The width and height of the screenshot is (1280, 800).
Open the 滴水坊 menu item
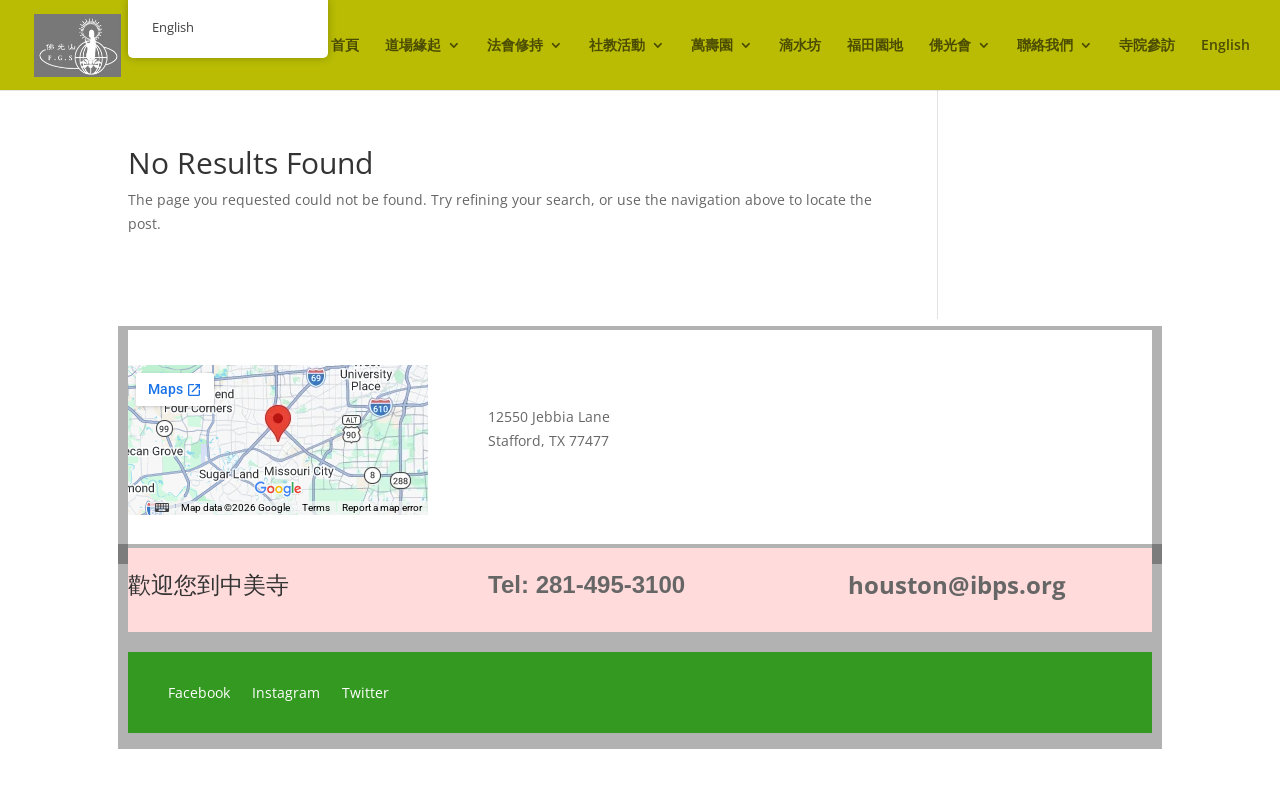coord(800,45)
